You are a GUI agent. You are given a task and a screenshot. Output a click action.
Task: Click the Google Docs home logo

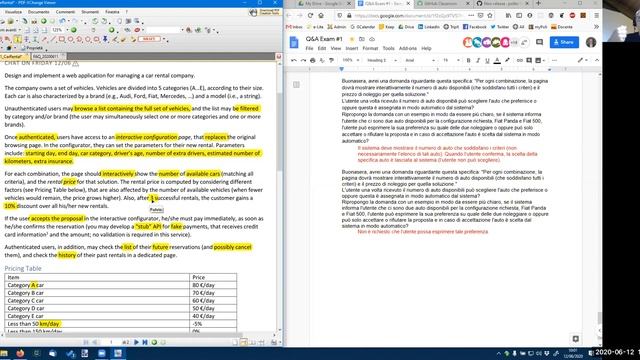pos(294,42)
